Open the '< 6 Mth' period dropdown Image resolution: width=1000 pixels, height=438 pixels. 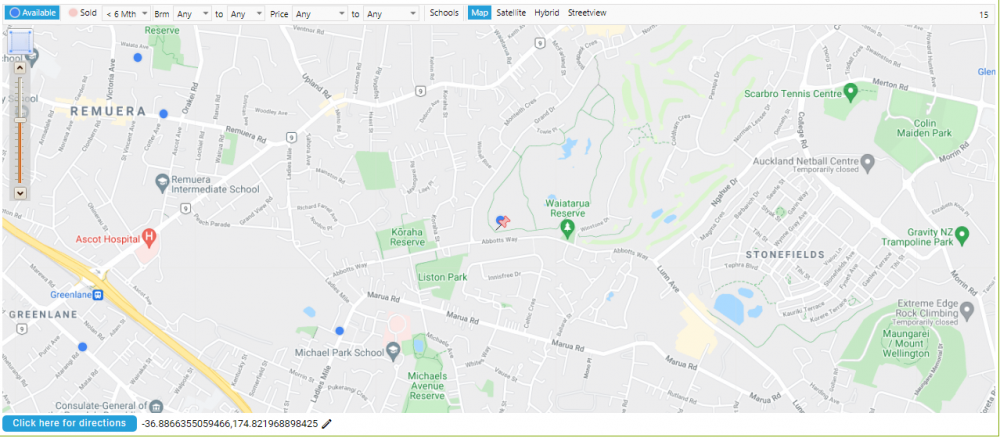pos(126,13)
